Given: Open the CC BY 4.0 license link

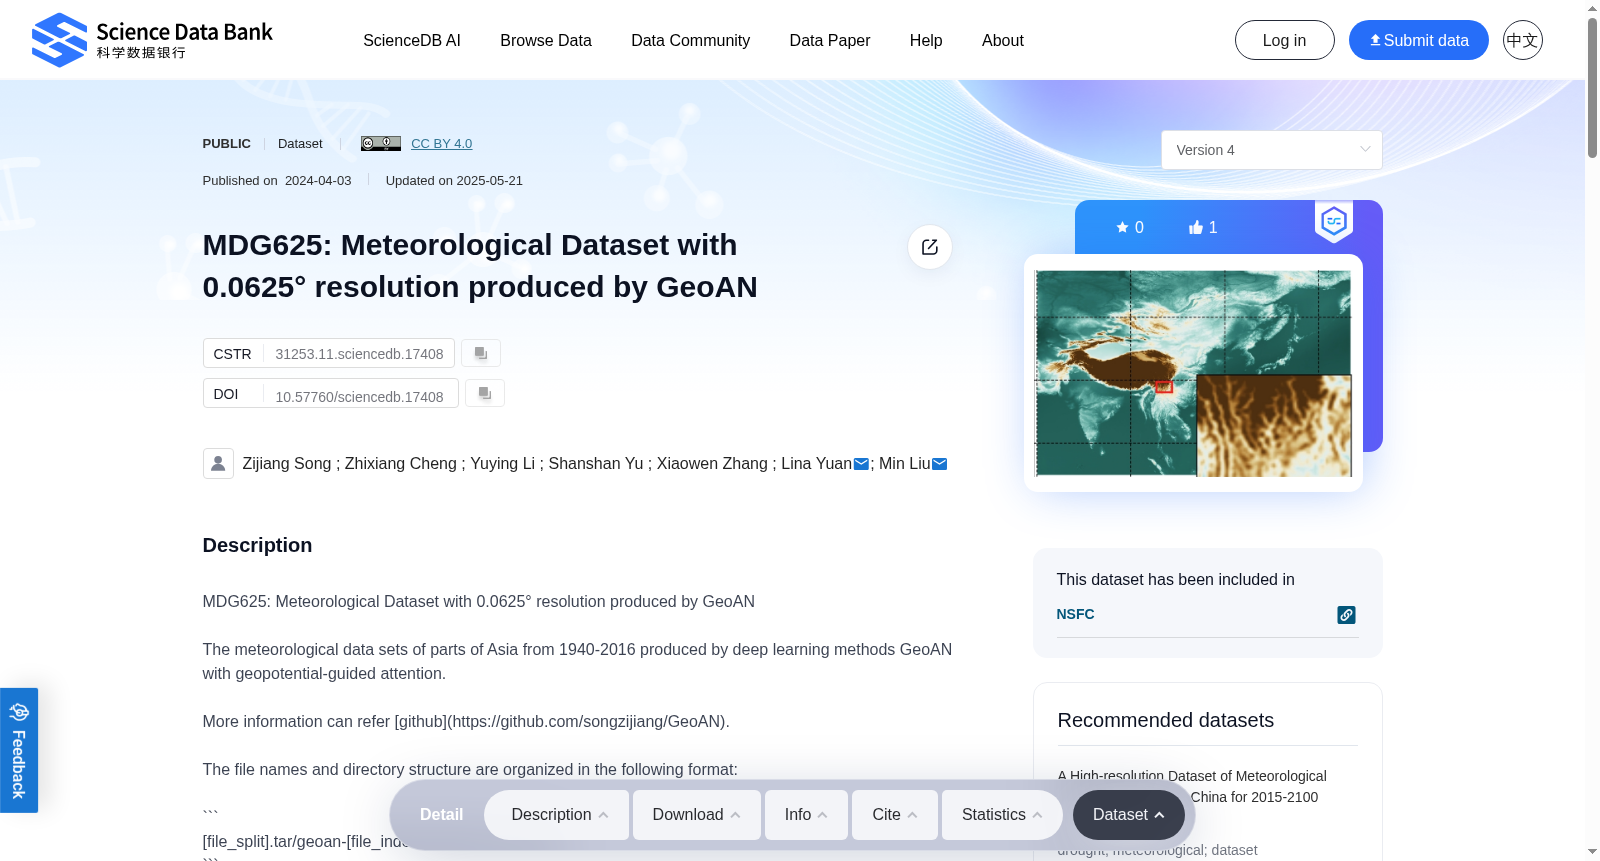Looking at the screenshot, I should [442, 144].
